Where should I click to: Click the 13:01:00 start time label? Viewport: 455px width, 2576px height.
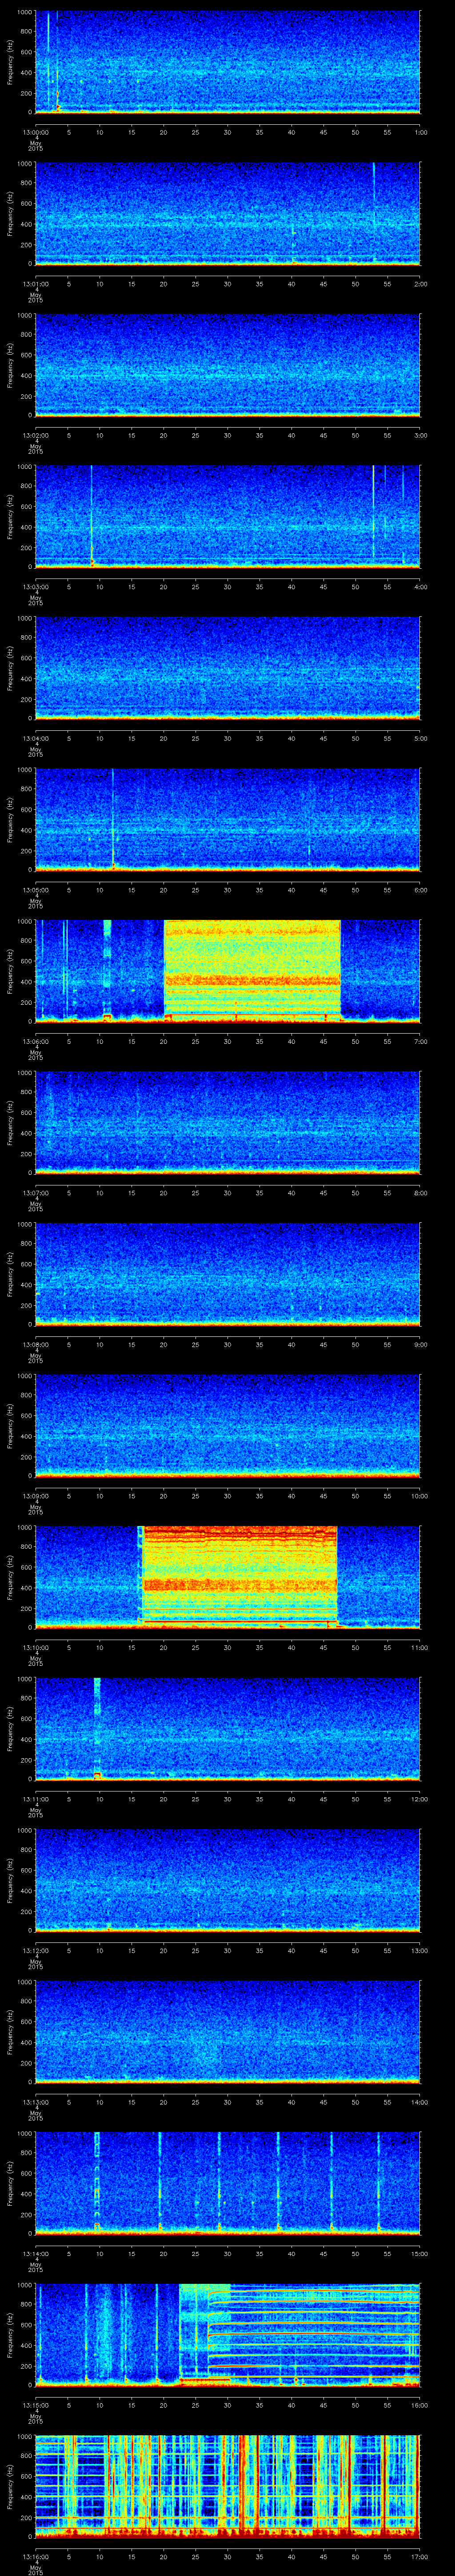(36, 284)
